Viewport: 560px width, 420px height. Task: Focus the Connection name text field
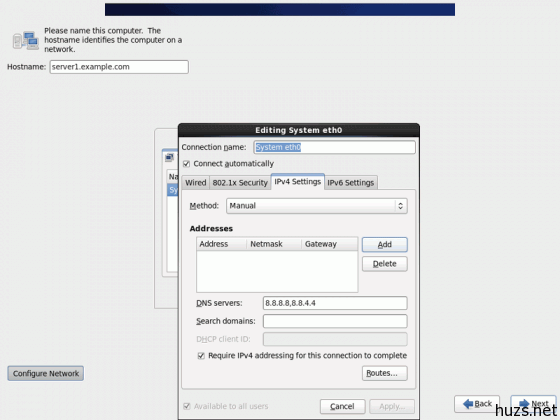point(335,147)
